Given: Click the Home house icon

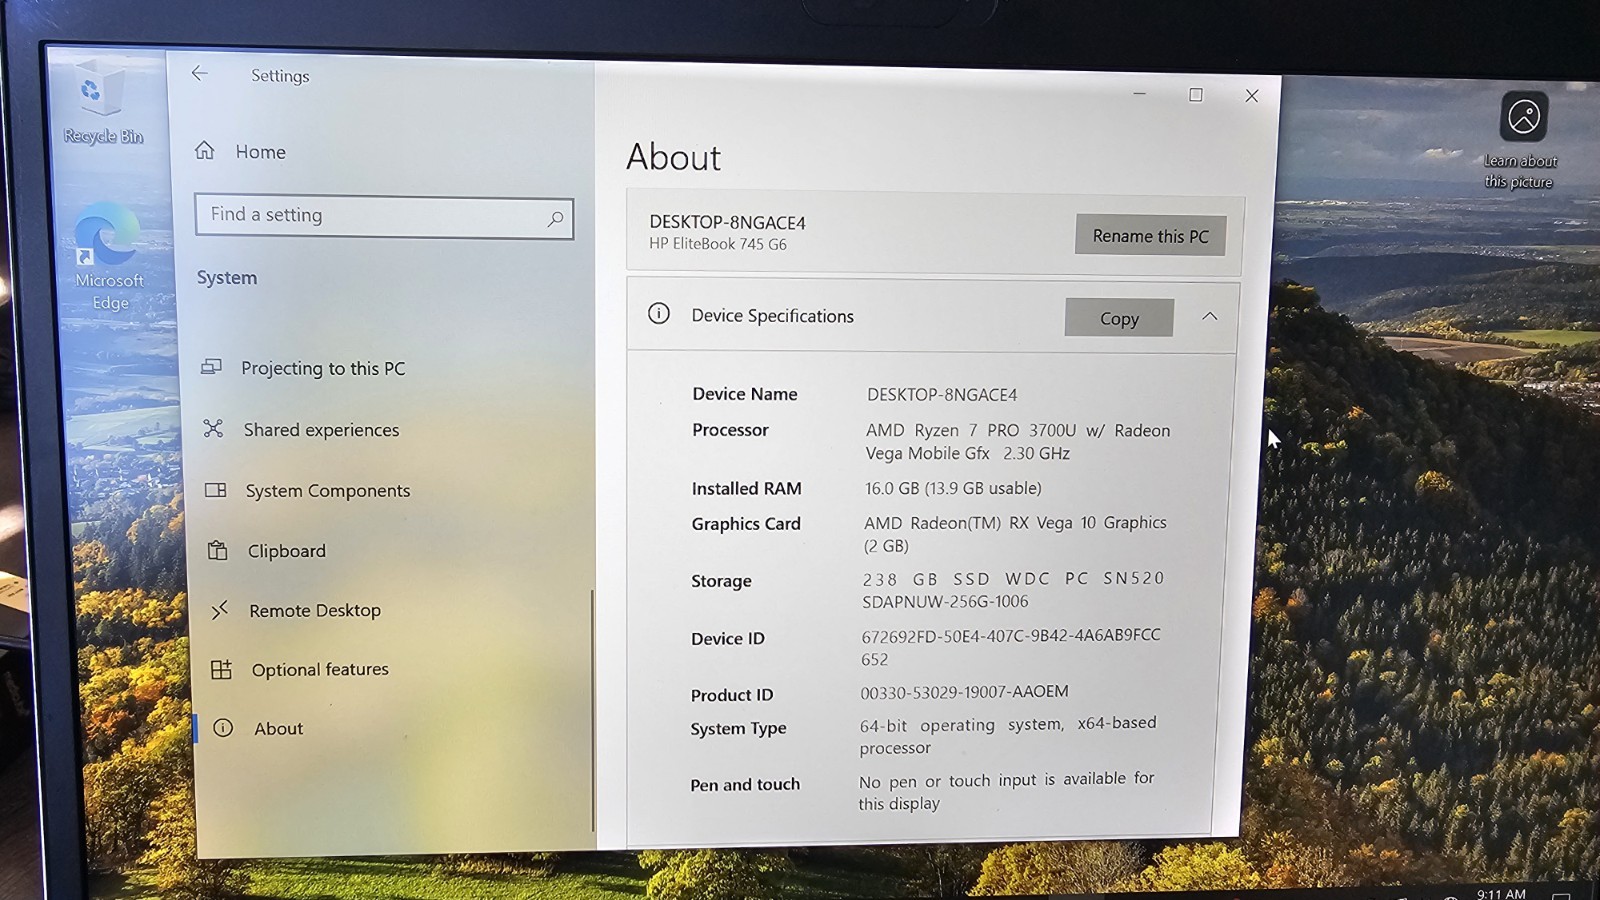Looking at the screenshot, I should pyautogui.click(x=205, y=150).
